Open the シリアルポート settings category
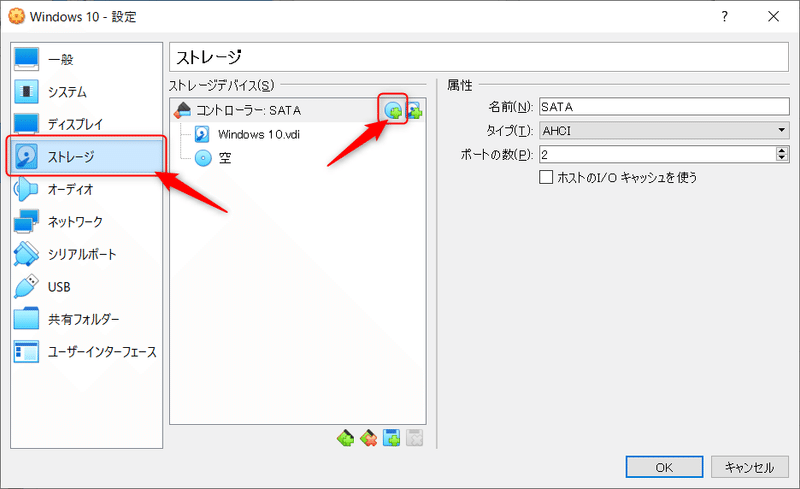Screen dimensions: 800x489 [x=86, y=254]
